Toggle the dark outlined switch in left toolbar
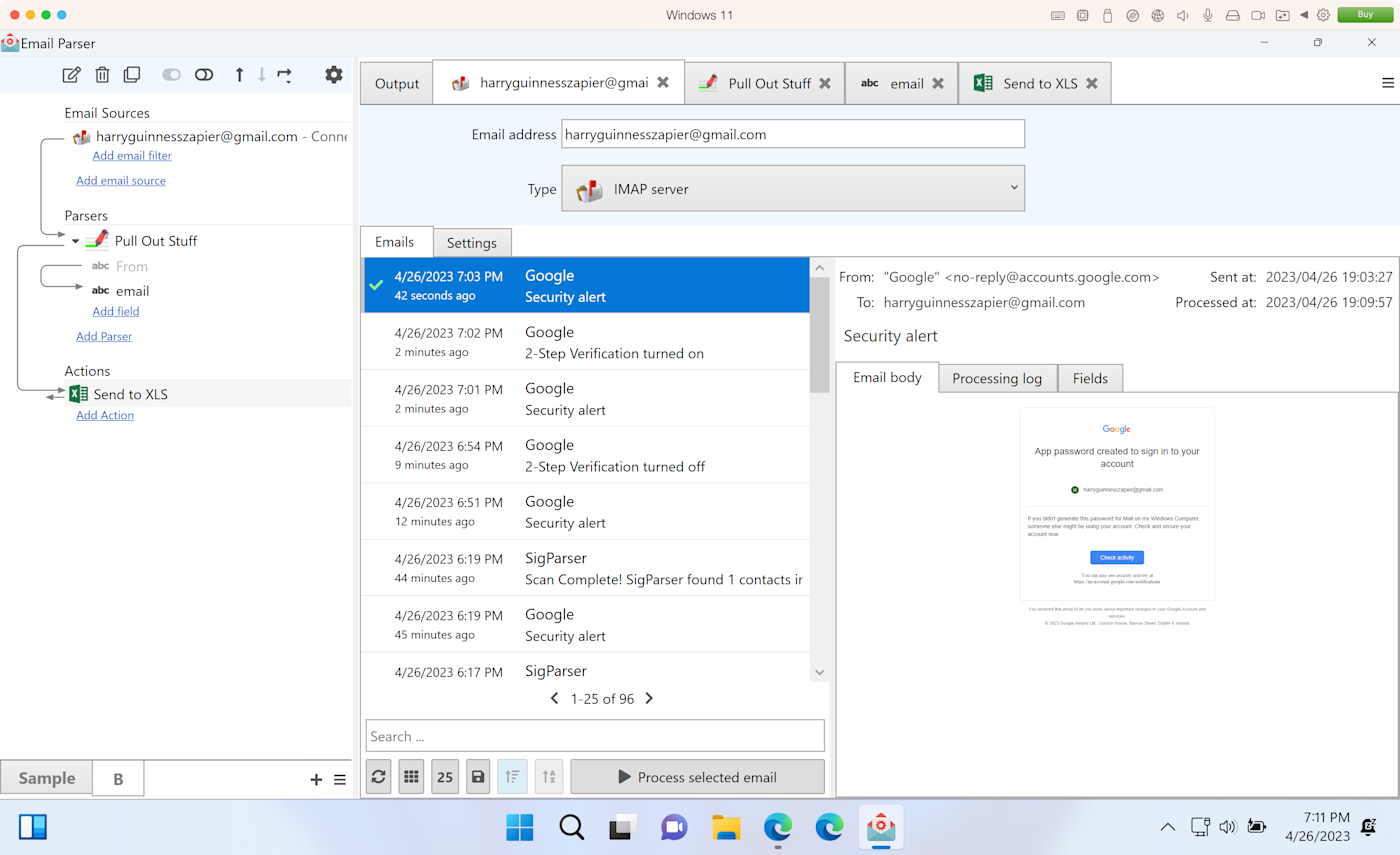The height and width of the screenshot is (855, 1400). [x=204, y=75]
